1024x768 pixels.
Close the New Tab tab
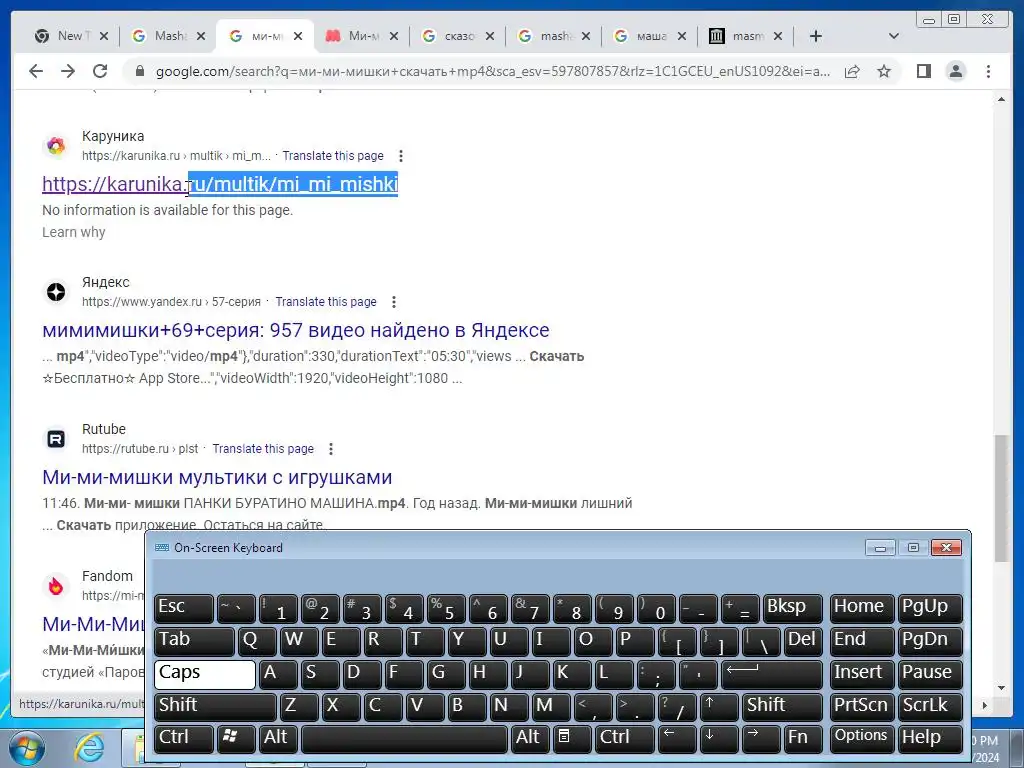[x=104, y=36]
